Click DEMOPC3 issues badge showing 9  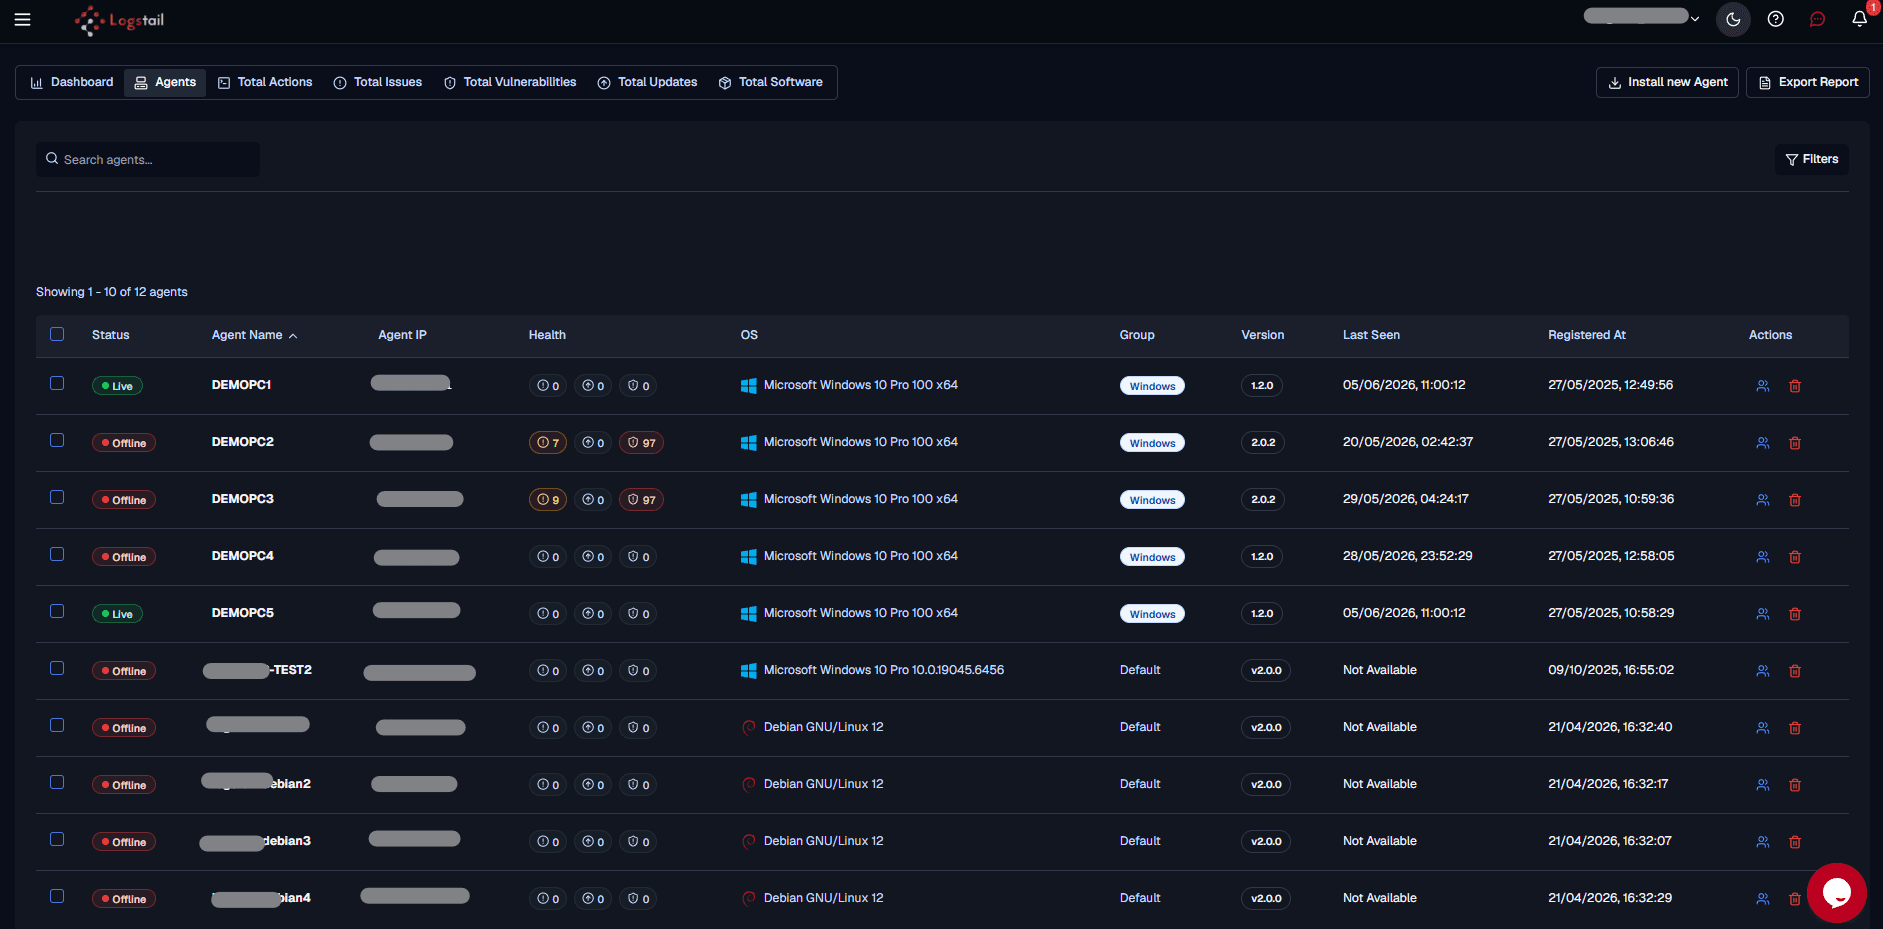548,500
